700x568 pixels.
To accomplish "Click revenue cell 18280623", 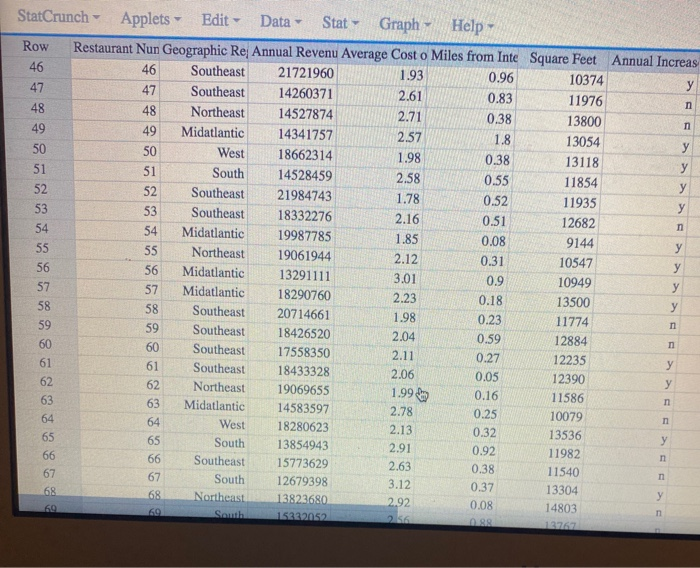I will [x=303, y=427].
